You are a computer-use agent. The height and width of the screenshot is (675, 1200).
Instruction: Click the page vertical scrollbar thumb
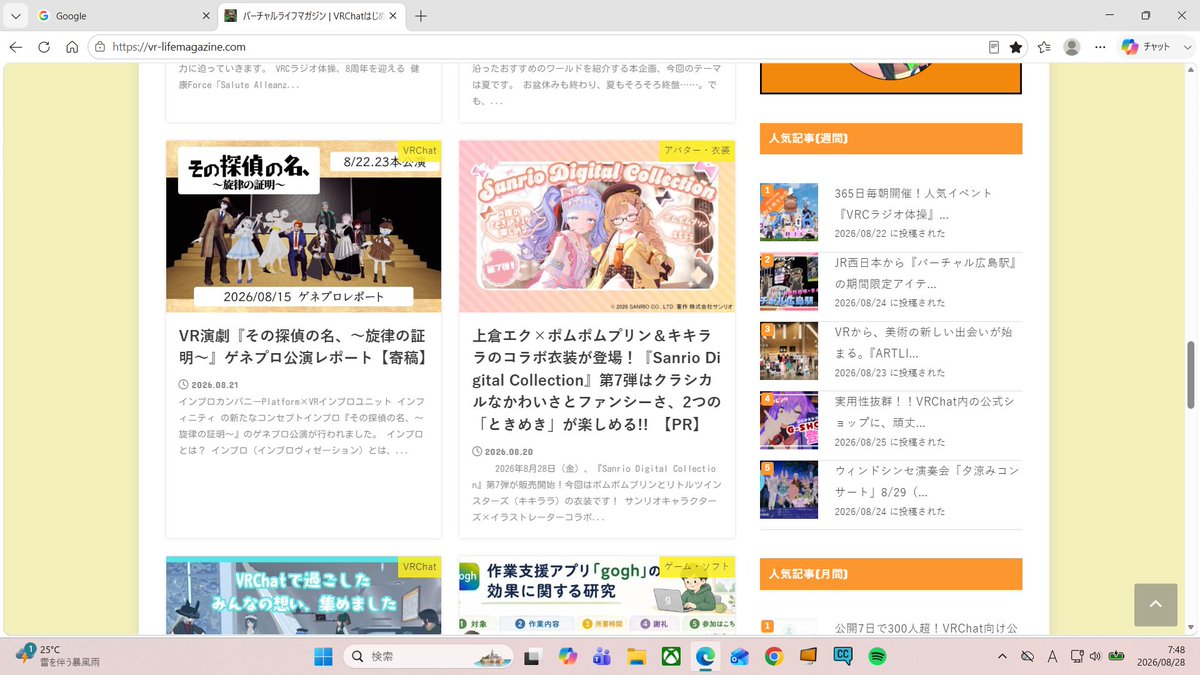1191,375
